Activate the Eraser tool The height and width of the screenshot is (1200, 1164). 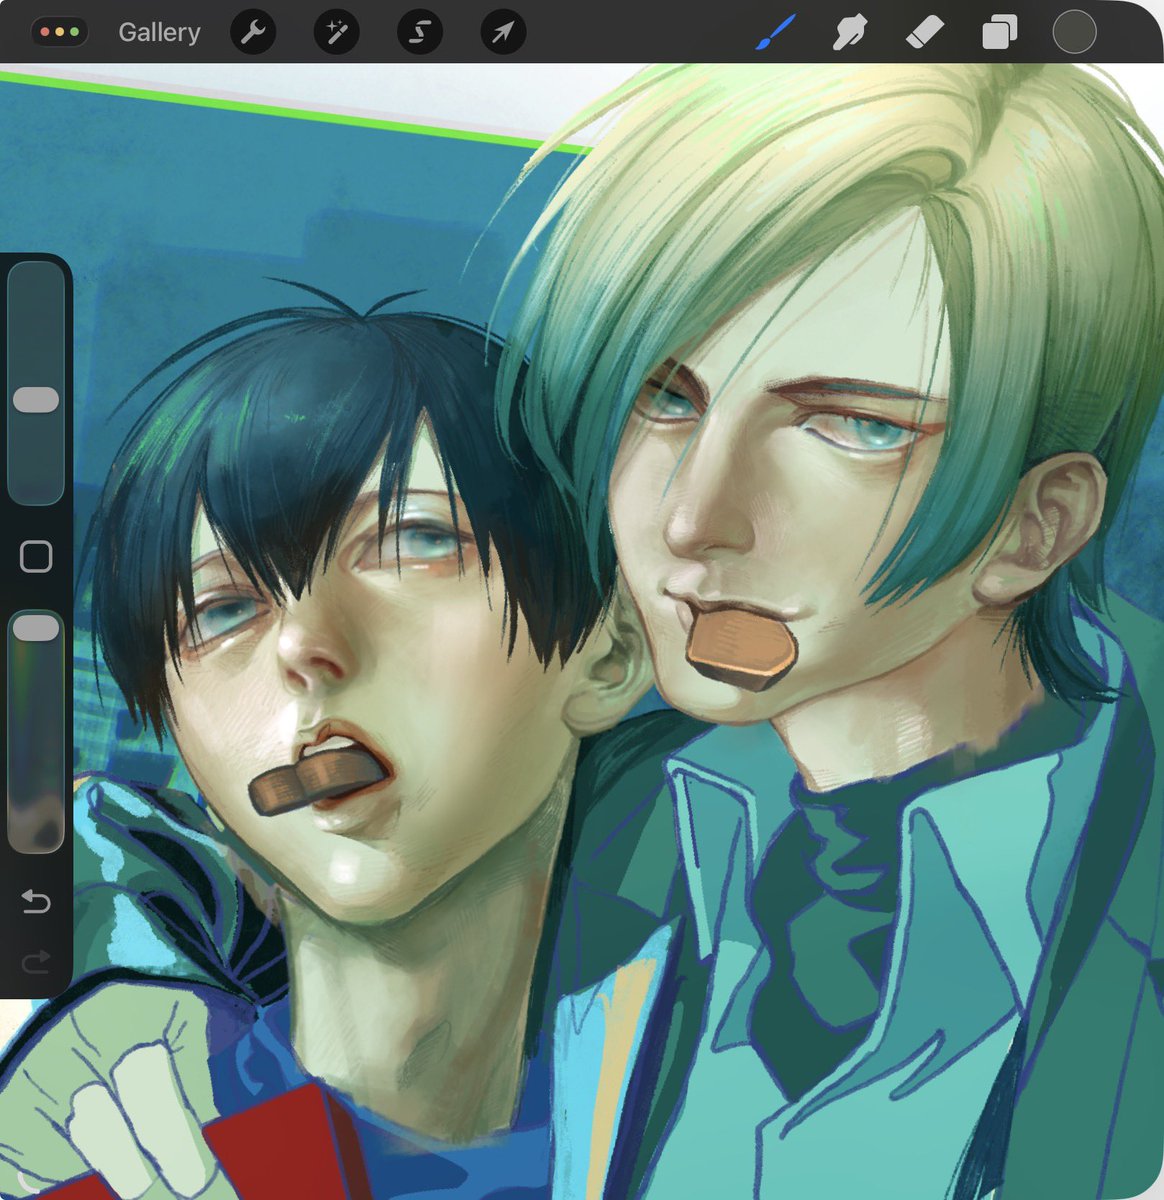[x=925, y=31]
